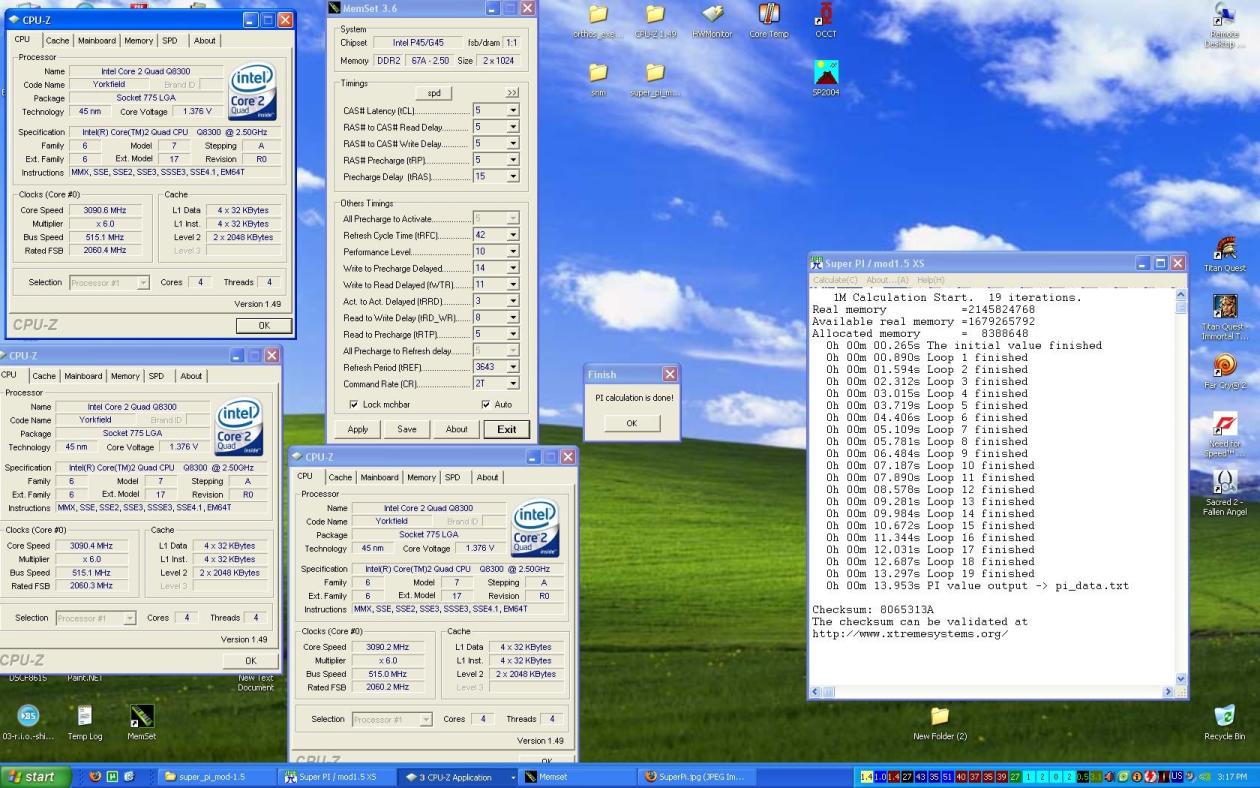
Task: Click the >>| button in MemSet Timings
Action: (x=512, y=93)
